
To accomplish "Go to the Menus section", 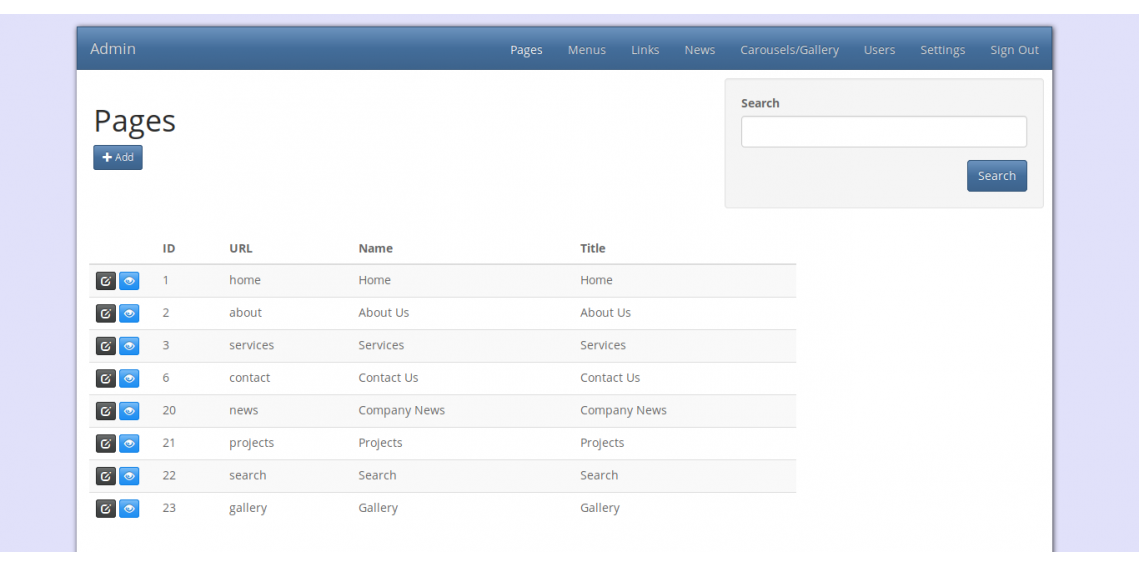I will 587,50.
